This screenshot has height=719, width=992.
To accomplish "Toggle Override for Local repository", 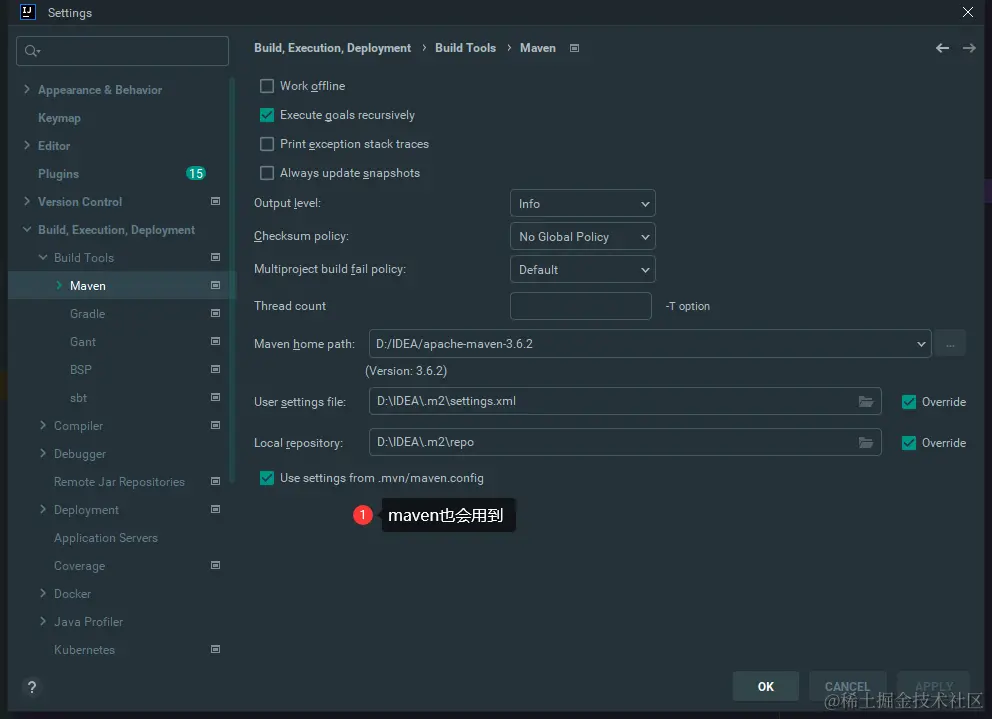I will click(x=908, y=443).
